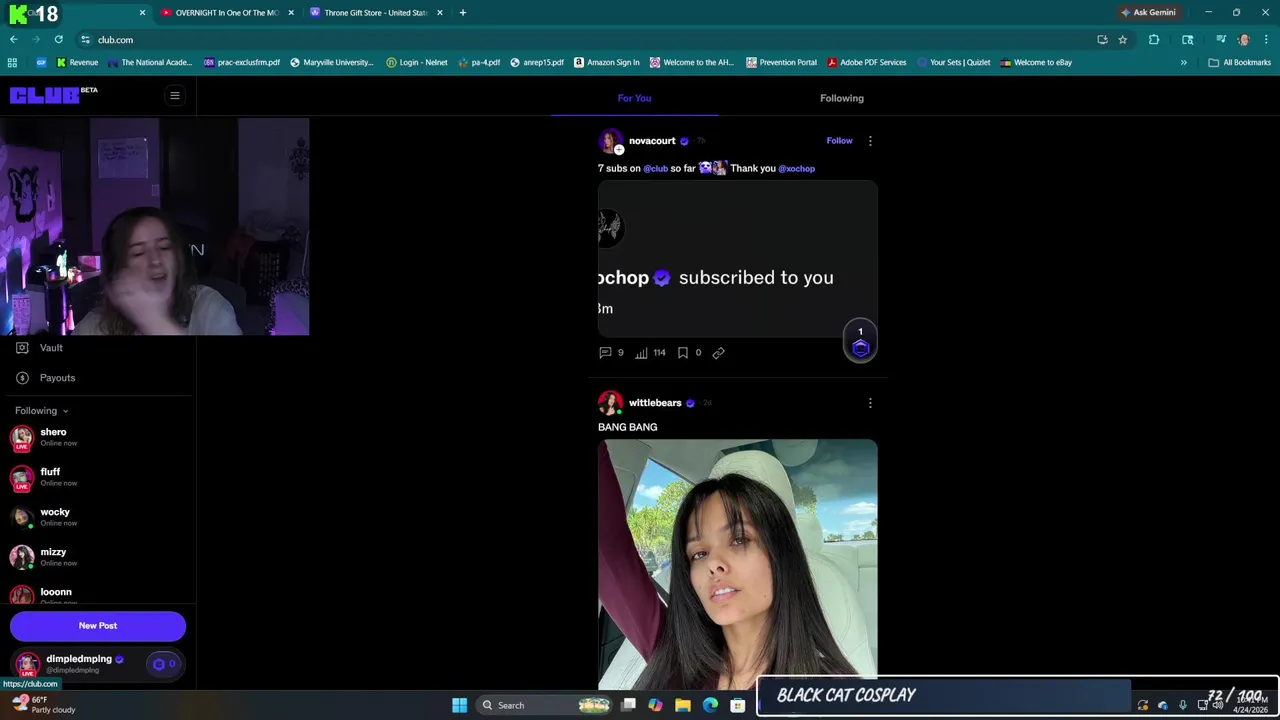The image size is (1280, 720).
Task: Open Revenue bookmark
Action: coord(77,62)
